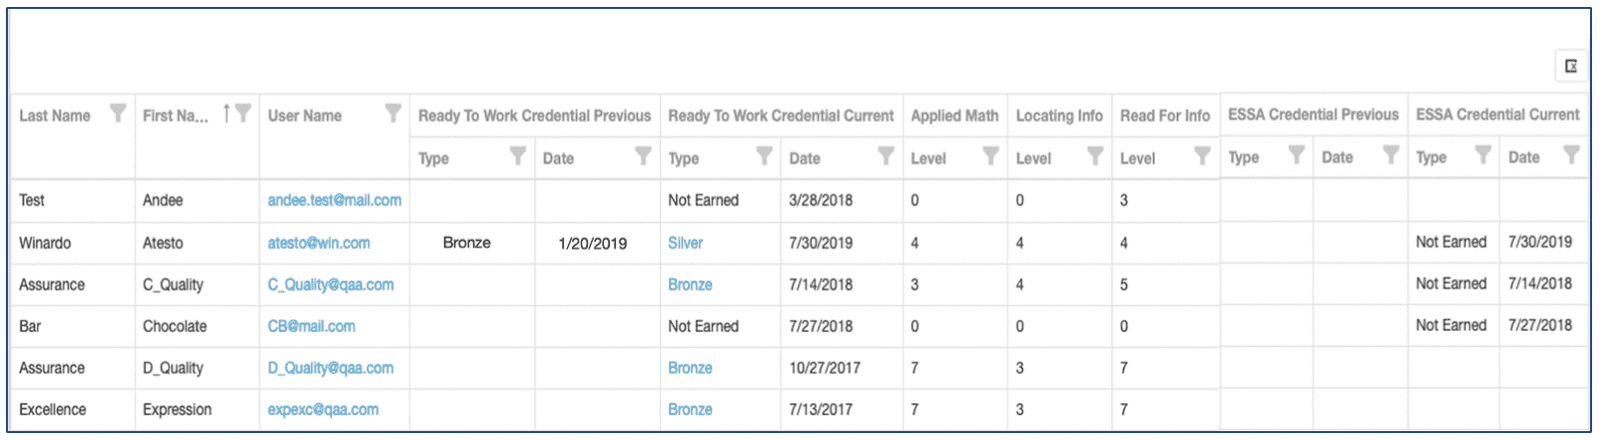
Task: Open atesto@win.com user link
Action: point(318,243)
